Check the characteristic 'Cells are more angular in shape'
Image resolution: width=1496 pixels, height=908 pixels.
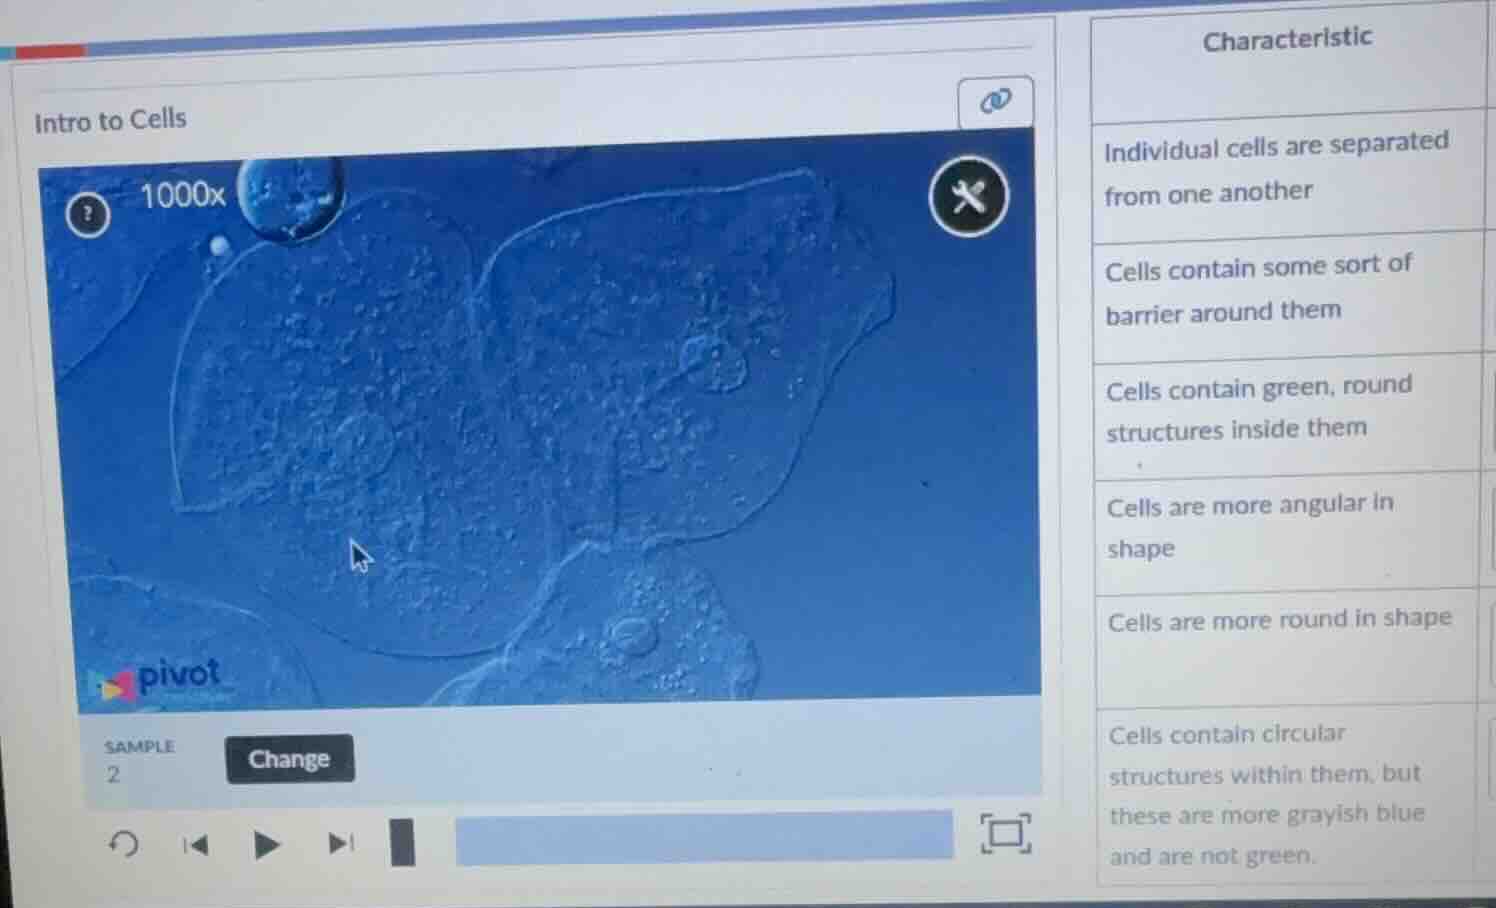1489,528
